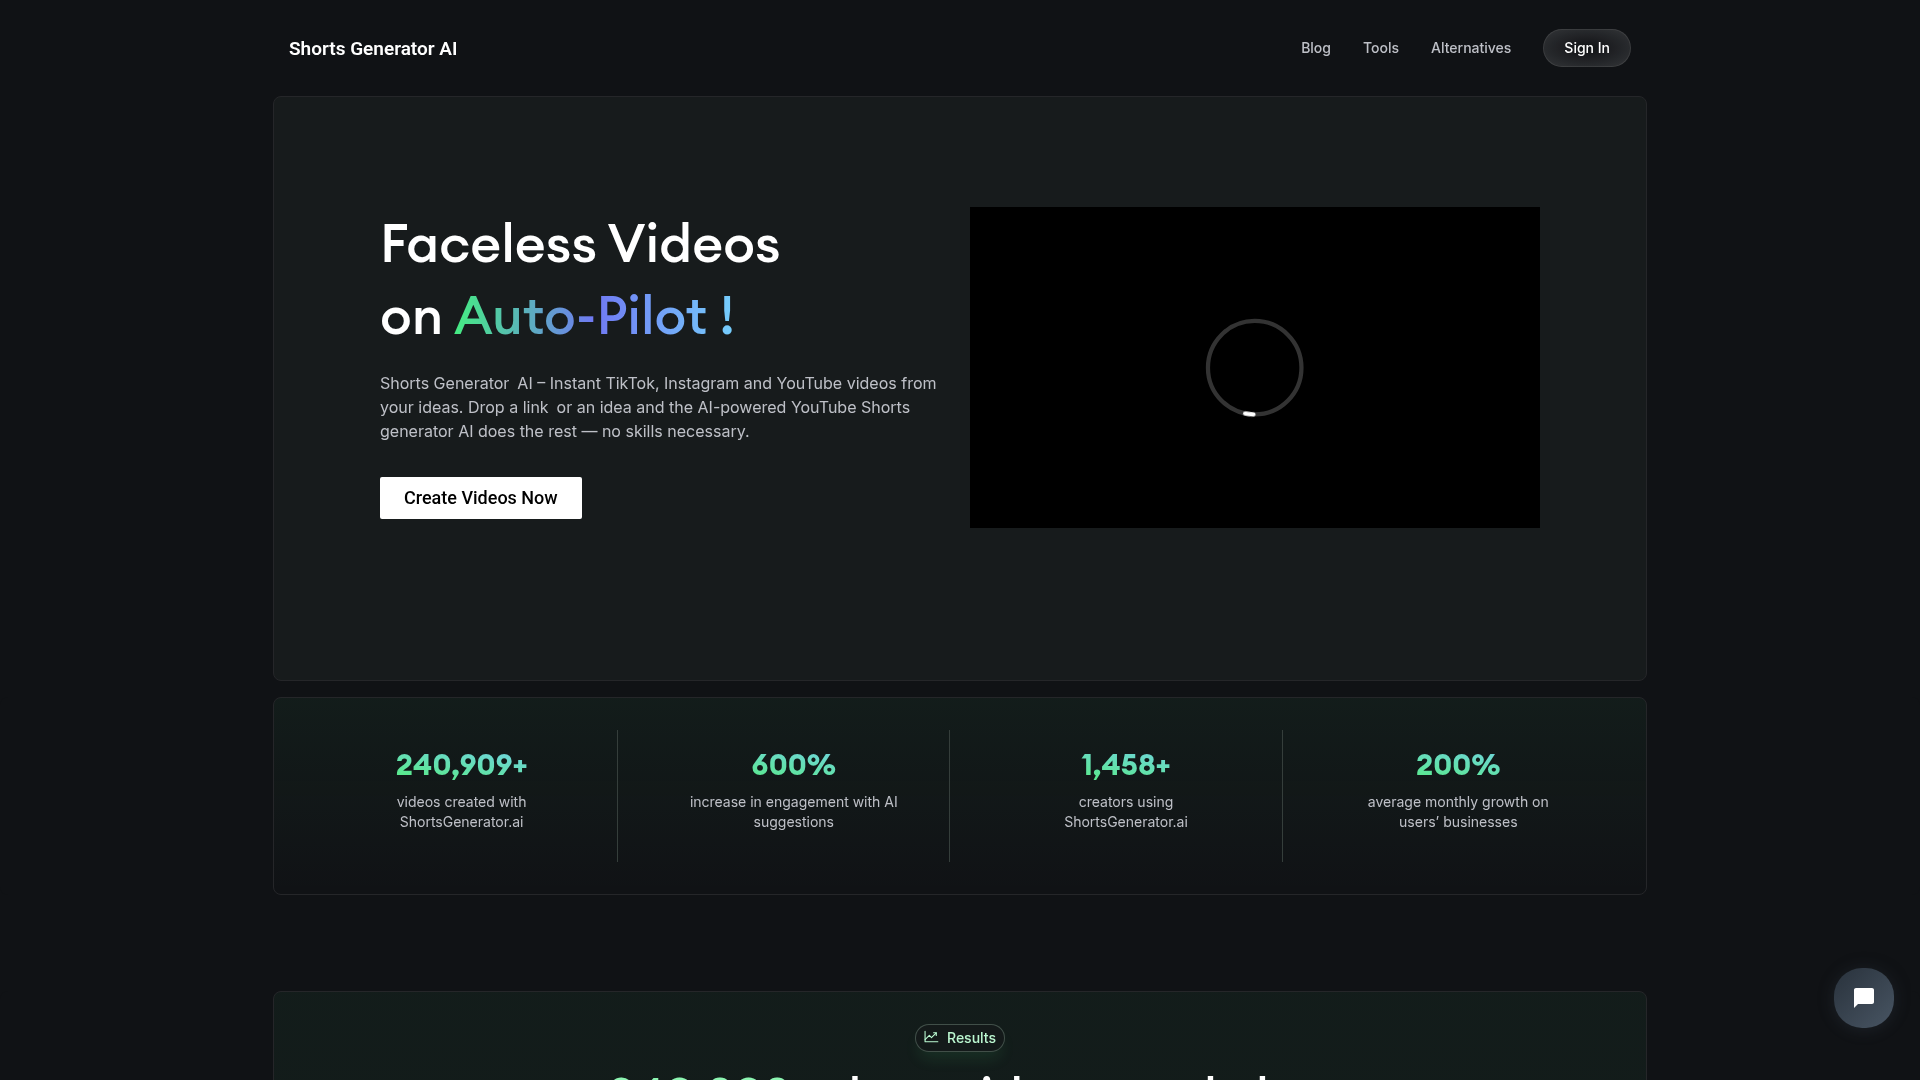Click the hero description paragraph
This screenshot has width=1920, height=1080.
click(658, 407)
